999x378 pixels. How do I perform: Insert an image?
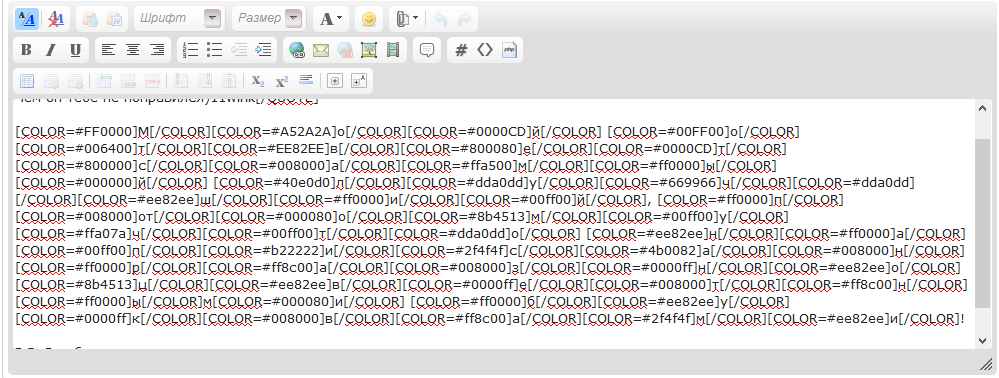point(369,50)
